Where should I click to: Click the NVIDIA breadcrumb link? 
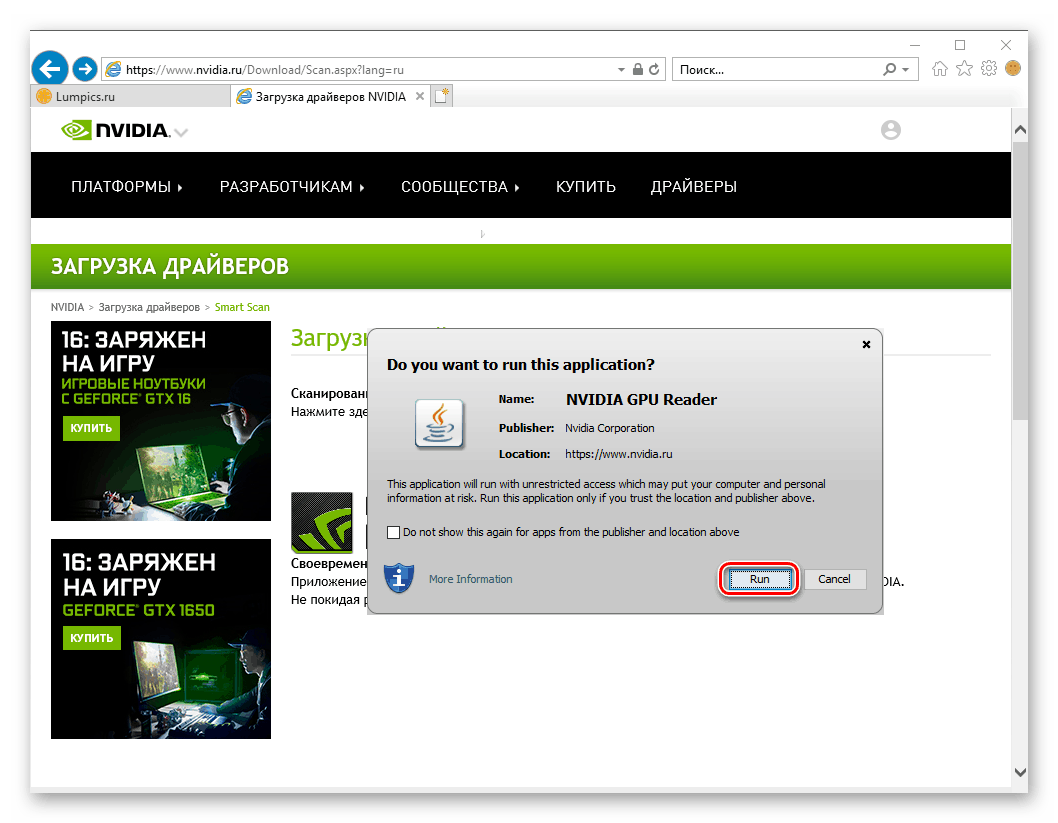coord(67,307)
